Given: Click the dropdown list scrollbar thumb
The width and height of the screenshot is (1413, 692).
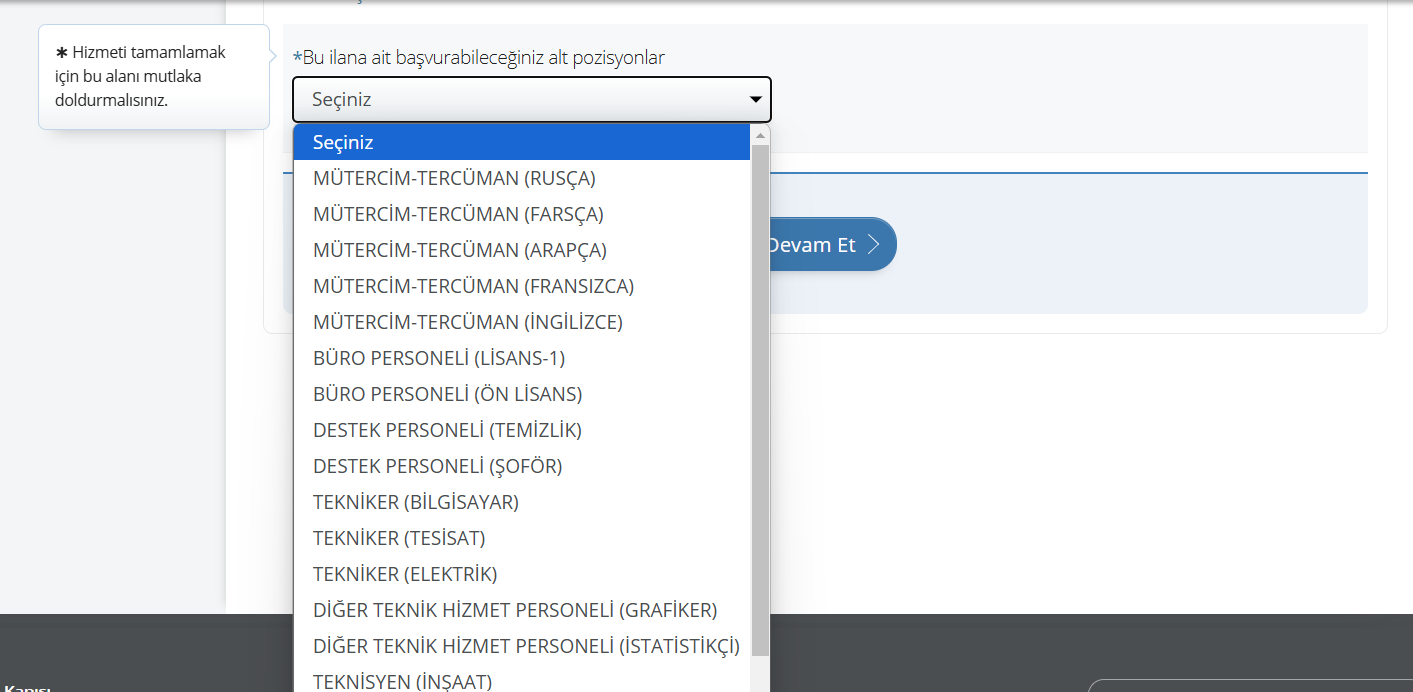Looking at the screenshot, I should [760, 400].
